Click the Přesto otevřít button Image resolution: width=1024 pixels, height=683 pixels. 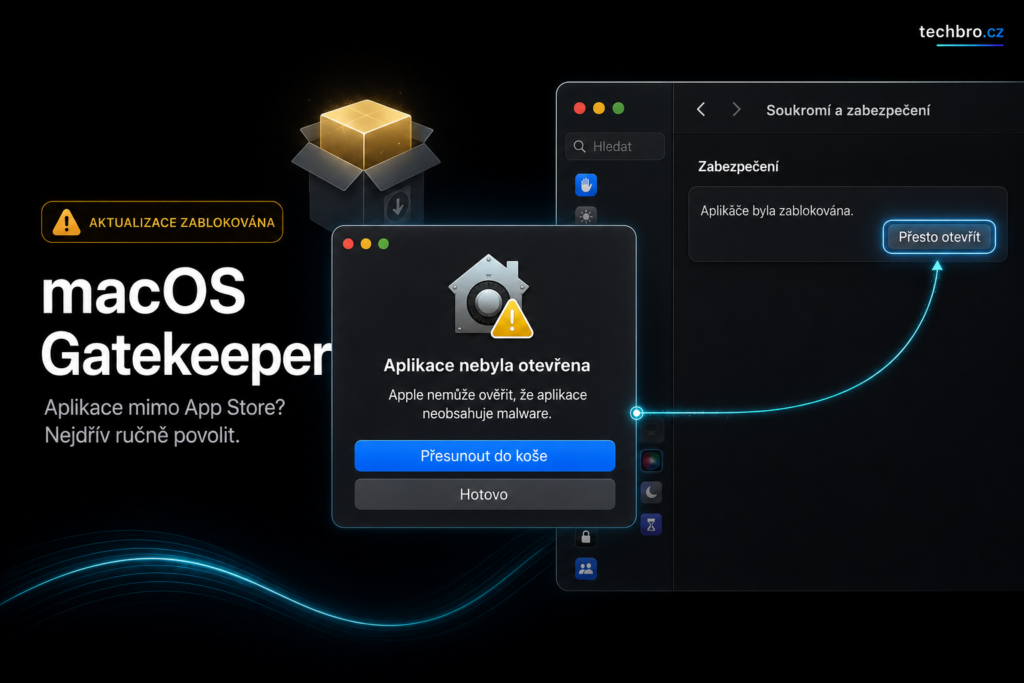click(939, 237)
